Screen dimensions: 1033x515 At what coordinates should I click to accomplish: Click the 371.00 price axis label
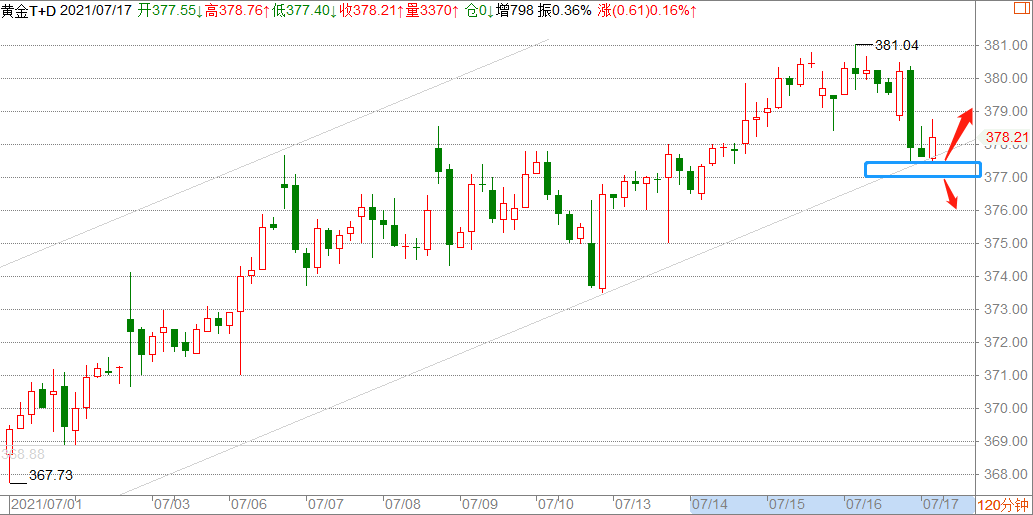[x=1003, y=375]
